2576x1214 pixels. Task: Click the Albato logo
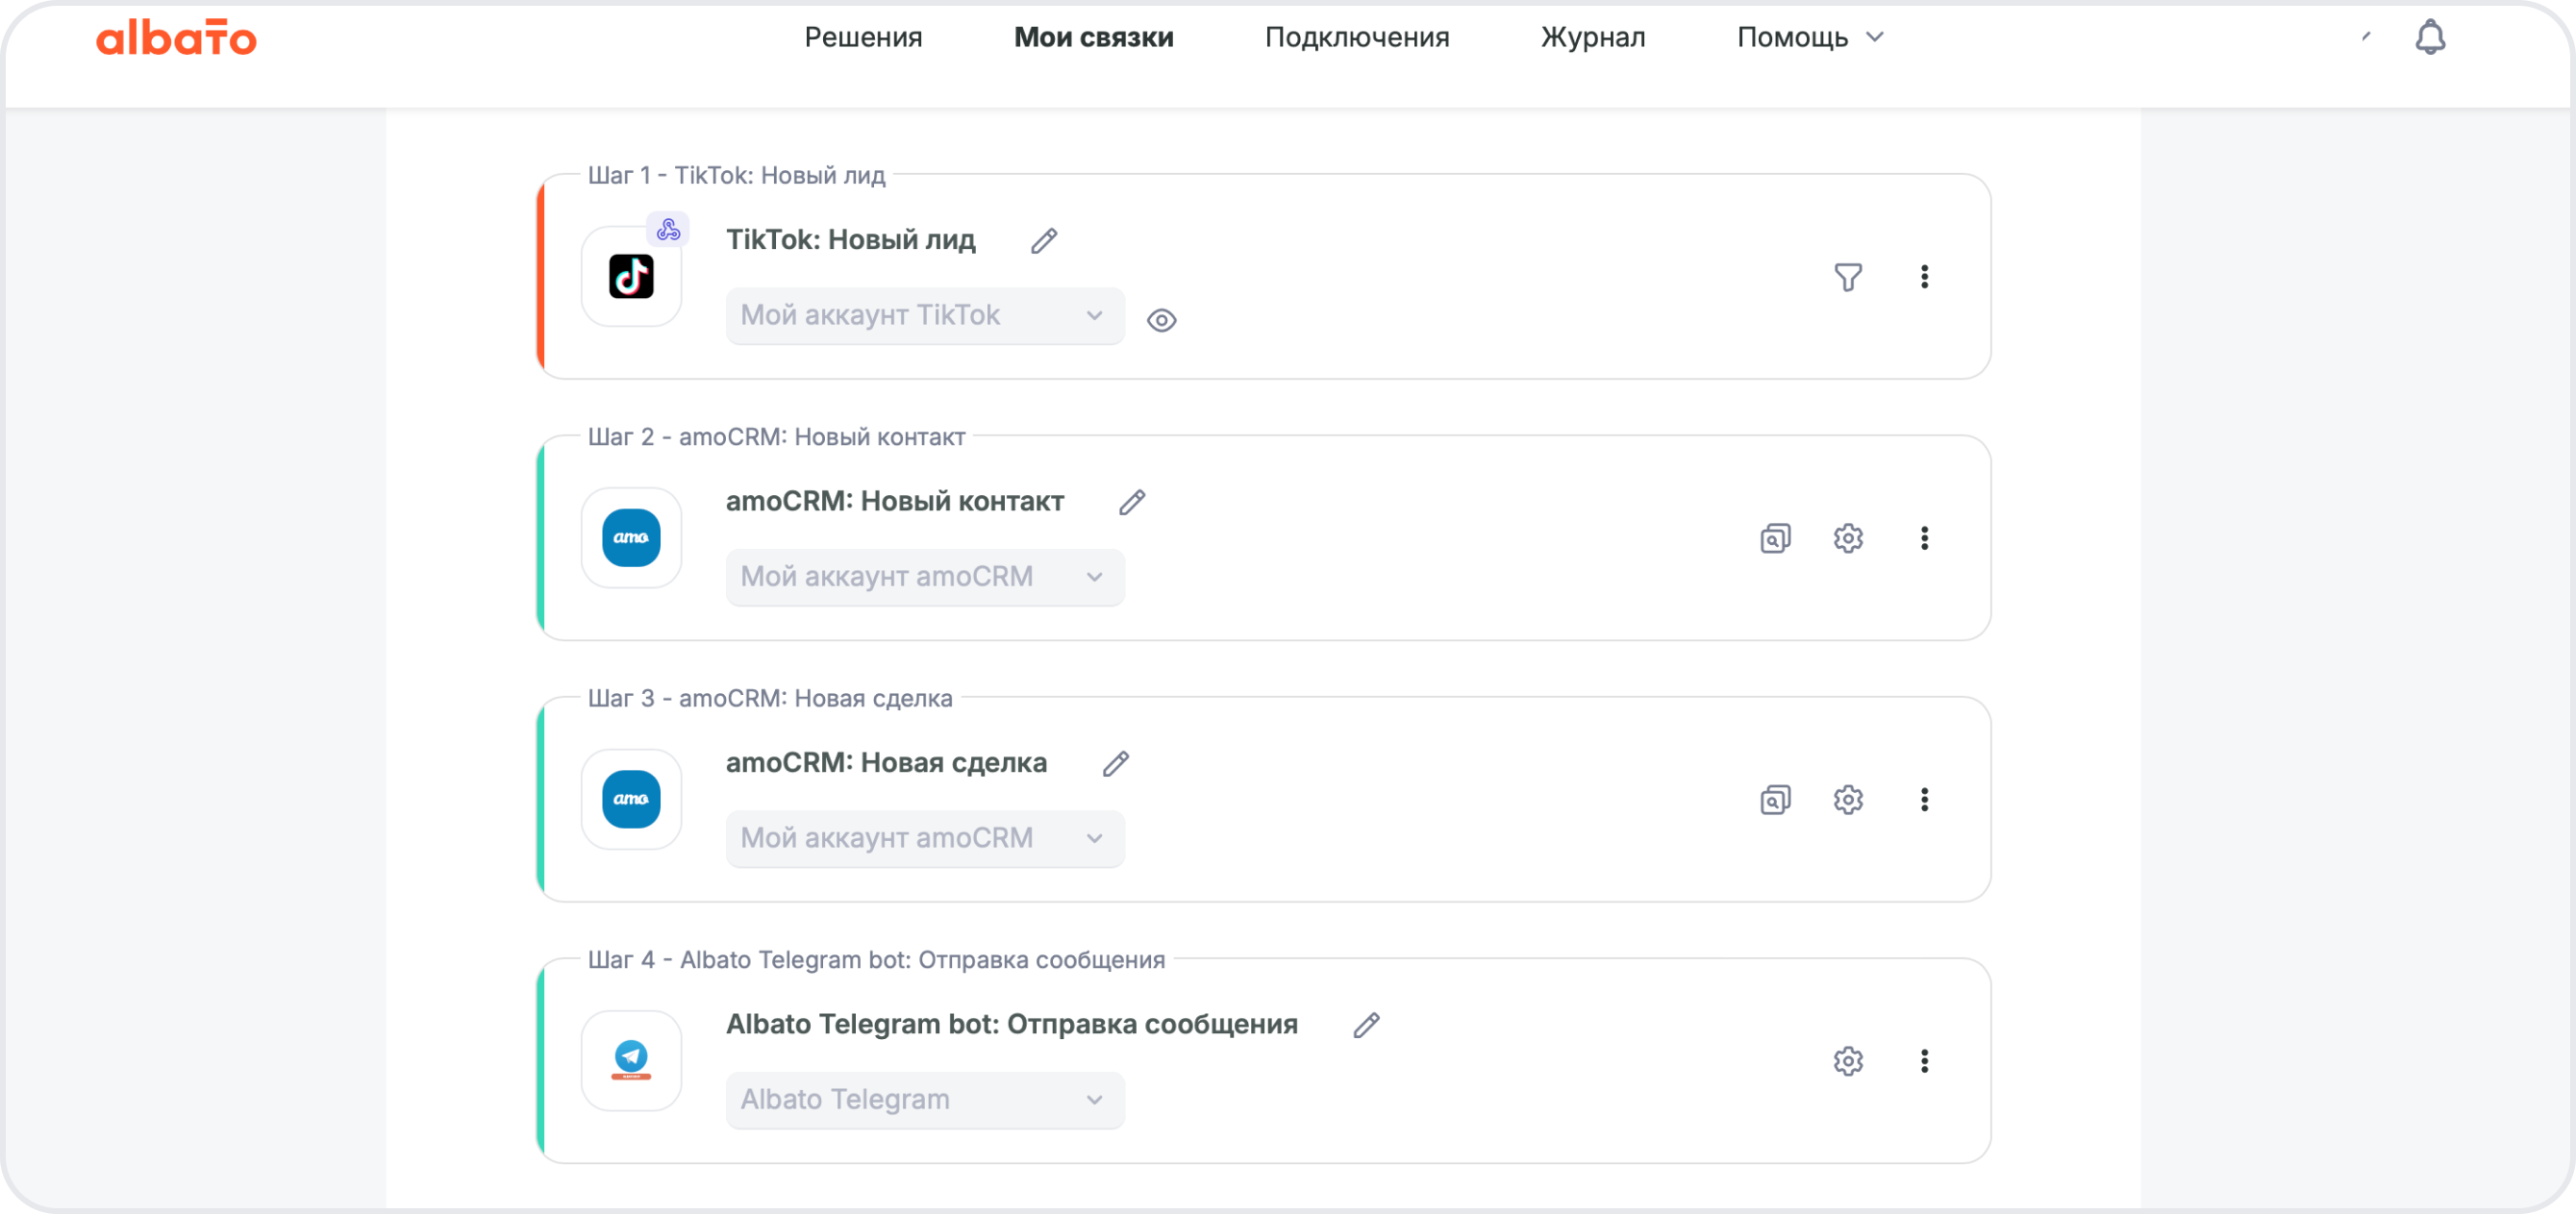(x=176, y=38)
